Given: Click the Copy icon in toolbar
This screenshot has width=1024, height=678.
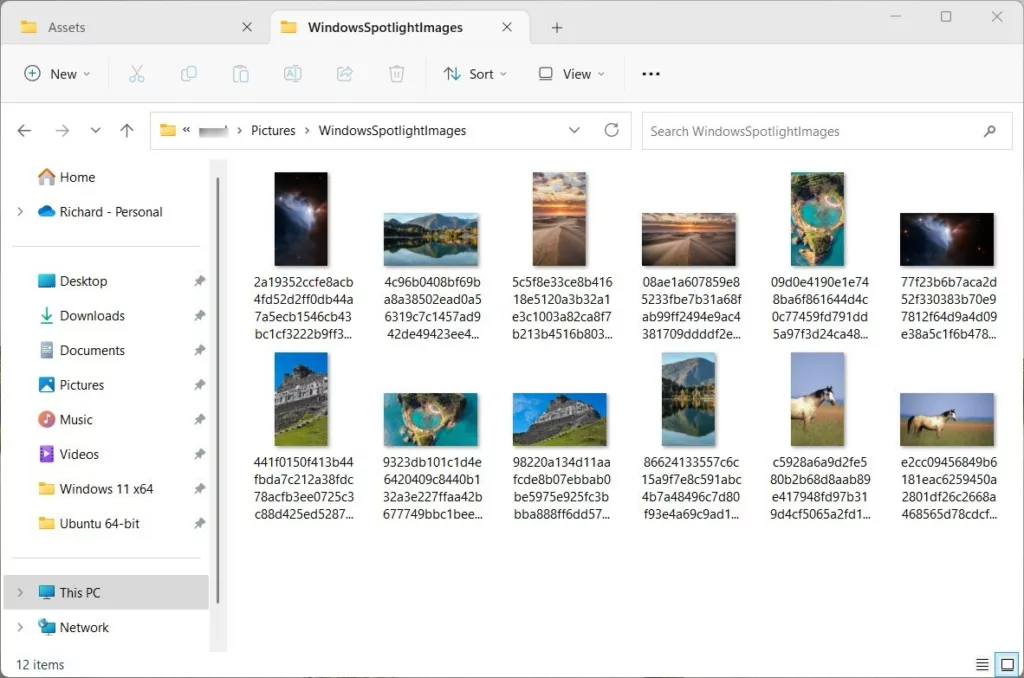Looking at the screenshot, I should click(x=189, y=74).
